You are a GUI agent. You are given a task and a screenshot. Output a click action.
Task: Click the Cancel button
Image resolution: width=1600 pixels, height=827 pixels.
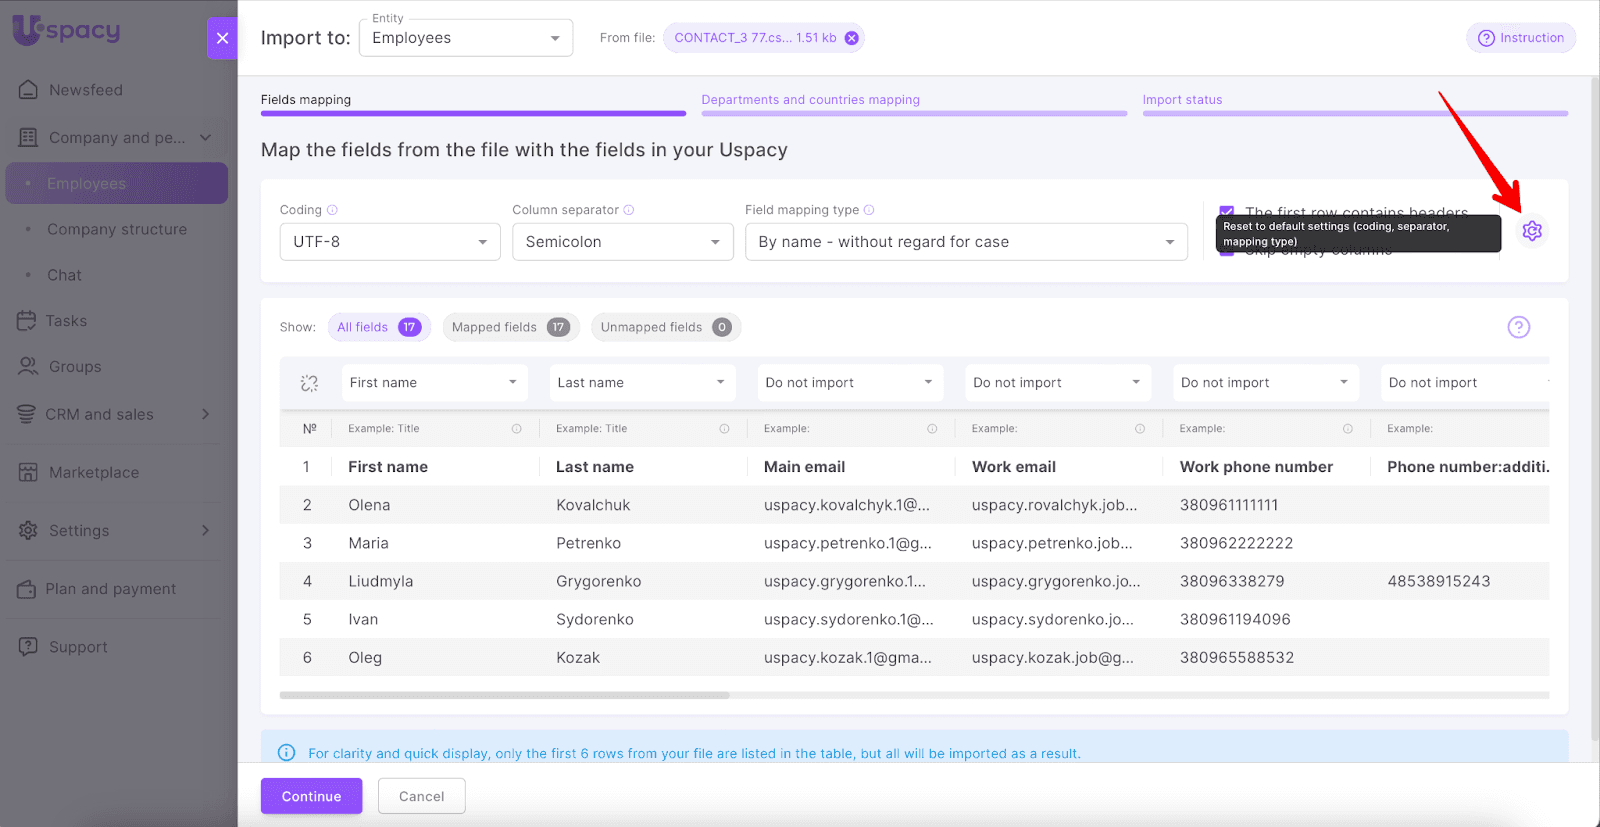(421, 796)
